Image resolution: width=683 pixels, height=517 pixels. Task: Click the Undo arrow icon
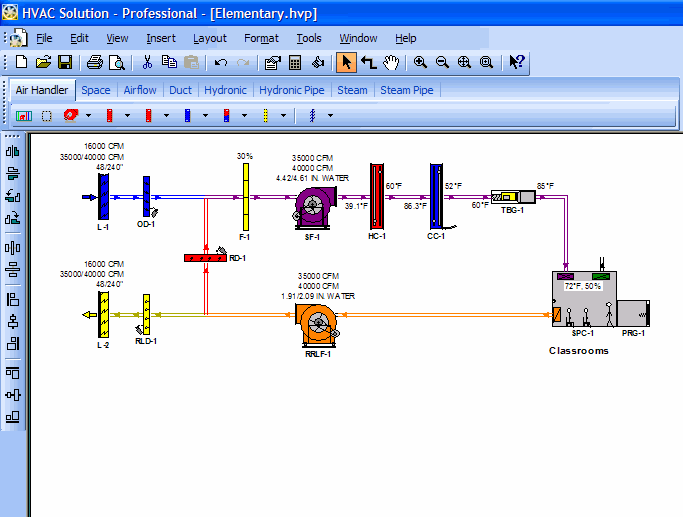[x=221, y=62]
